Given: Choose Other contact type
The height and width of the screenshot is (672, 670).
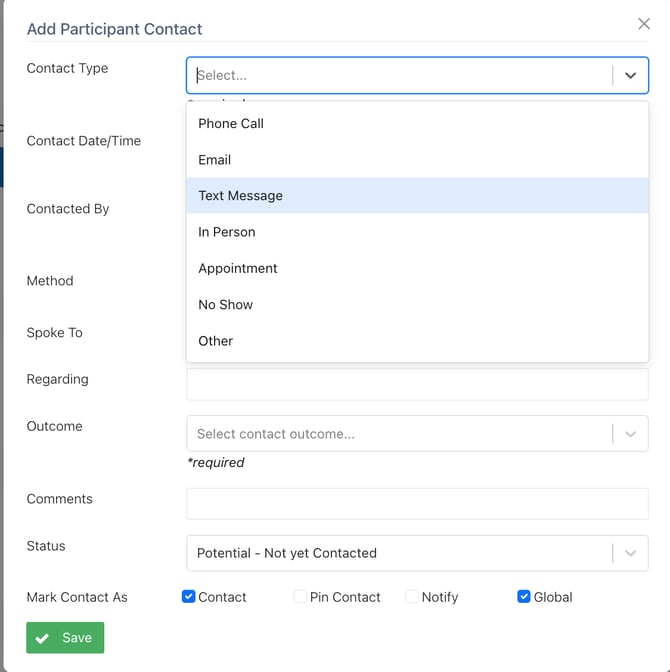Looking at the screenshot, I should point(216,341).
